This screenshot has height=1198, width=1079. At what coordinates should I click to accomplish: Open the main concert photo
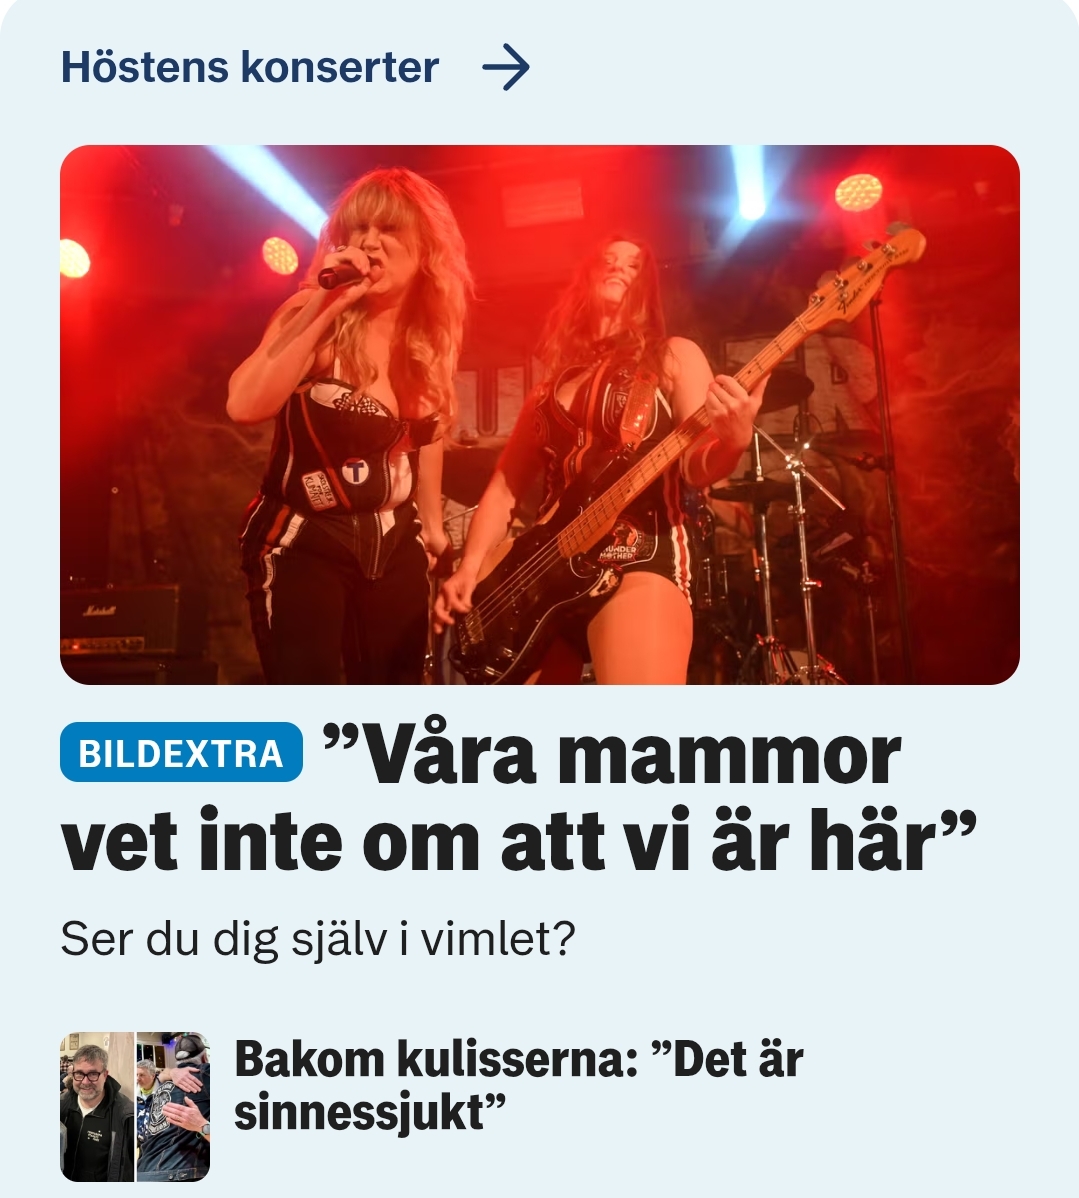click(x=540, y=415)
